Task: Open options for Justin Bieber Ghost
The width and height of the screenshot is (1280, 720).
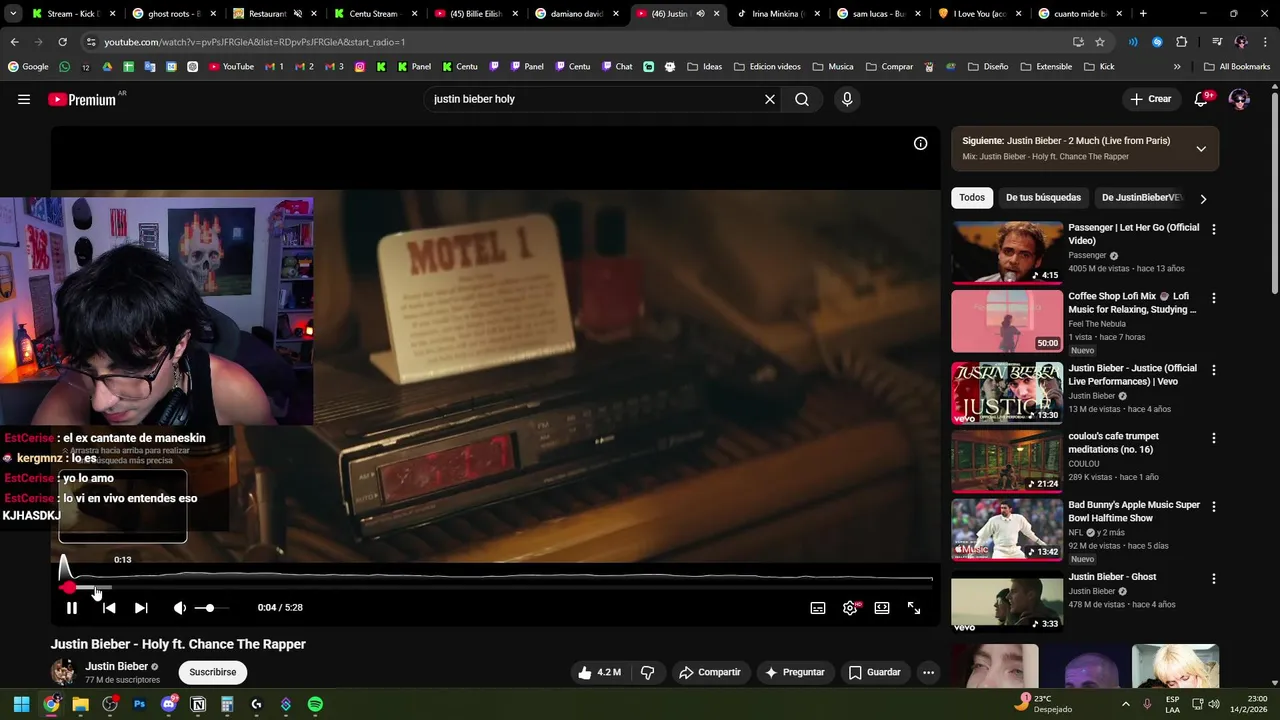Action: (x=1214, y=579)
